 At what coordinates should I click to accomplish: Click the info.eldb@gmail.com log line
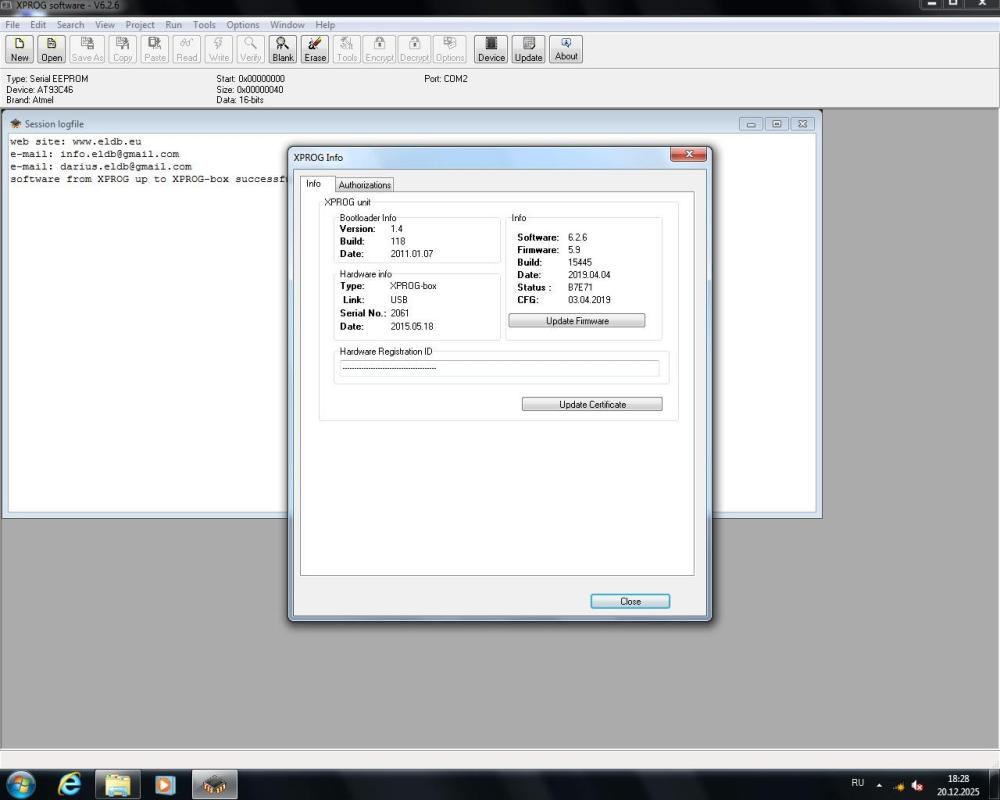94,154
